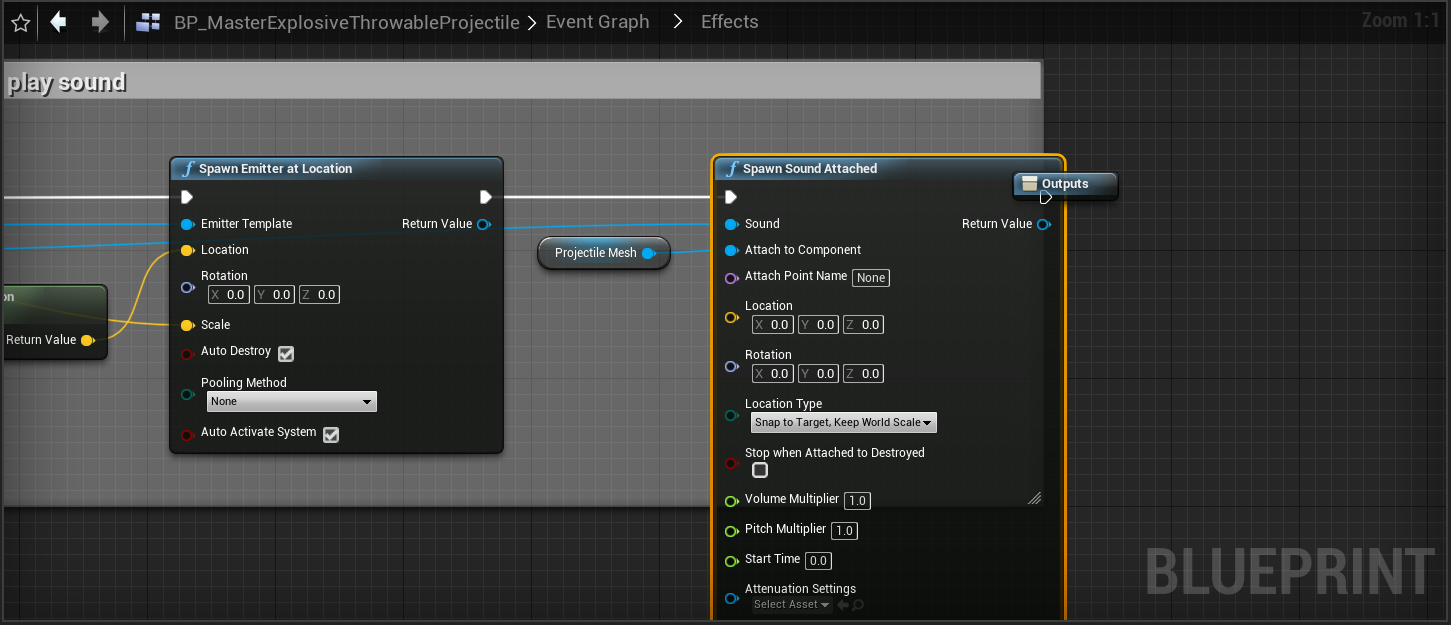Click Spawn Emitter output execution pin
Image resolution: width=1451 pixels, height=625 pixels.
point(485,197)
